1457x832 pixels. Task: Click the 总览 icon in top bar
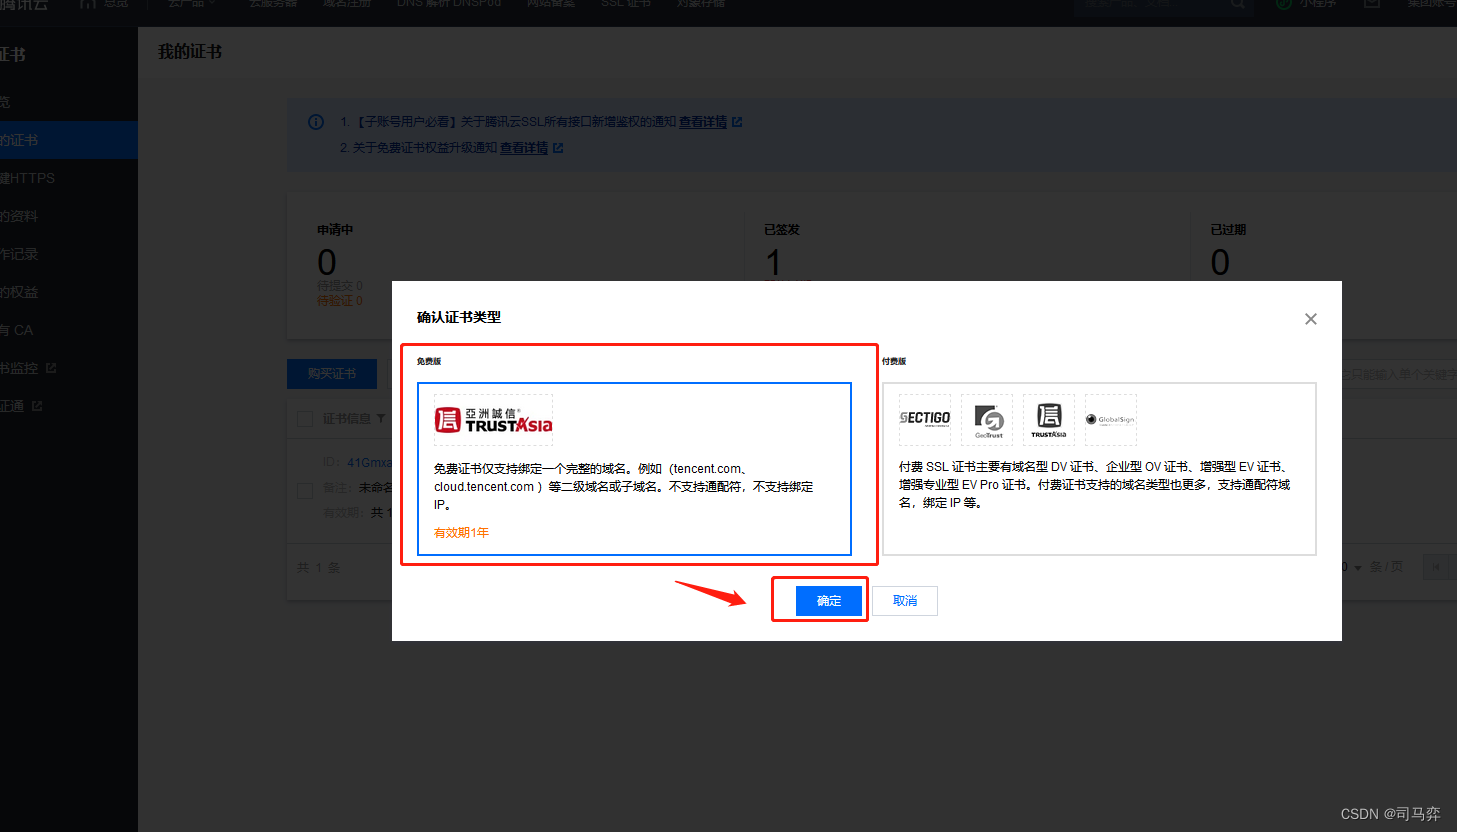coord(88,4)
